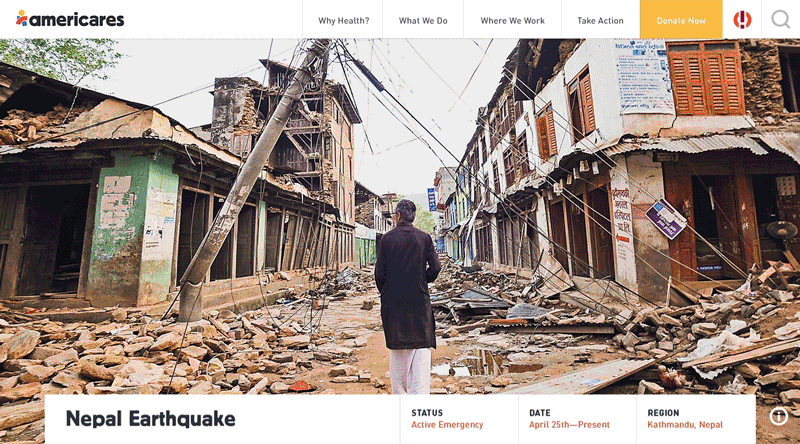Click the April 25th—Present date text
The height and width of the screenshot is (444, 800).
pyautogui.click(x=569, y=425)
